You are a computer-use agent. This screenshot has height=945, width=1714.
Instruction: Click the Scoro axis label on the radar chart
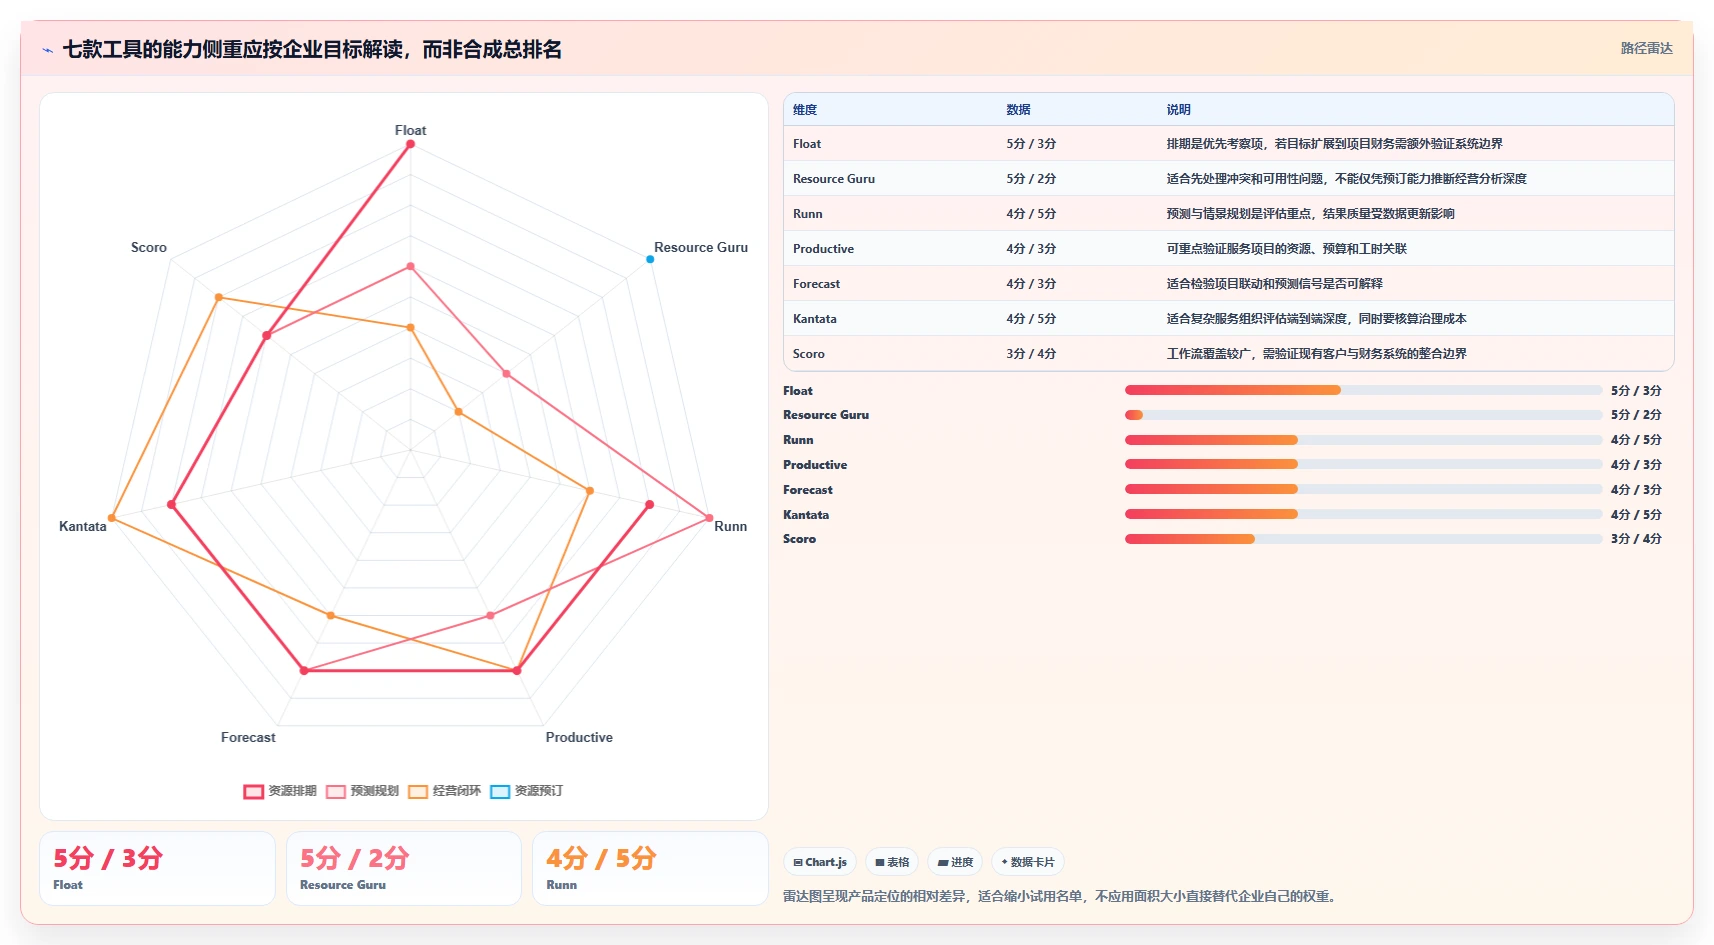point(149,247)
